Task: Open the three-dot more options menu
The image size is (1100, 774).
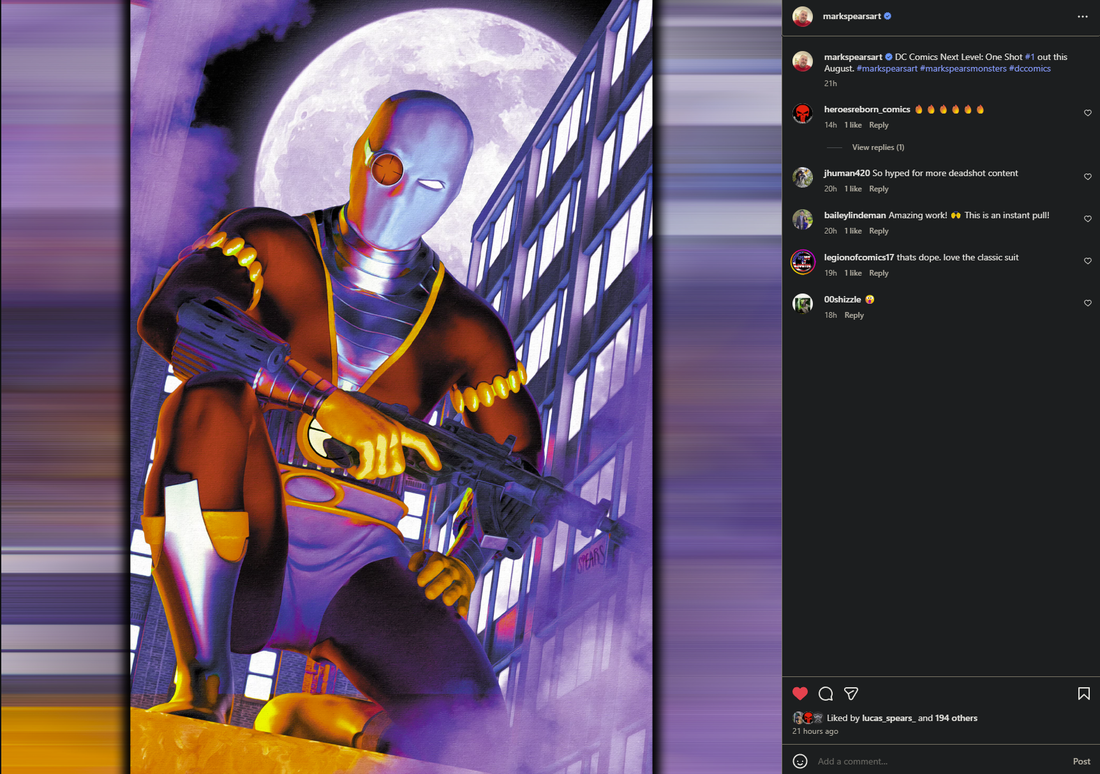Action: click(x=1082, y=16)
